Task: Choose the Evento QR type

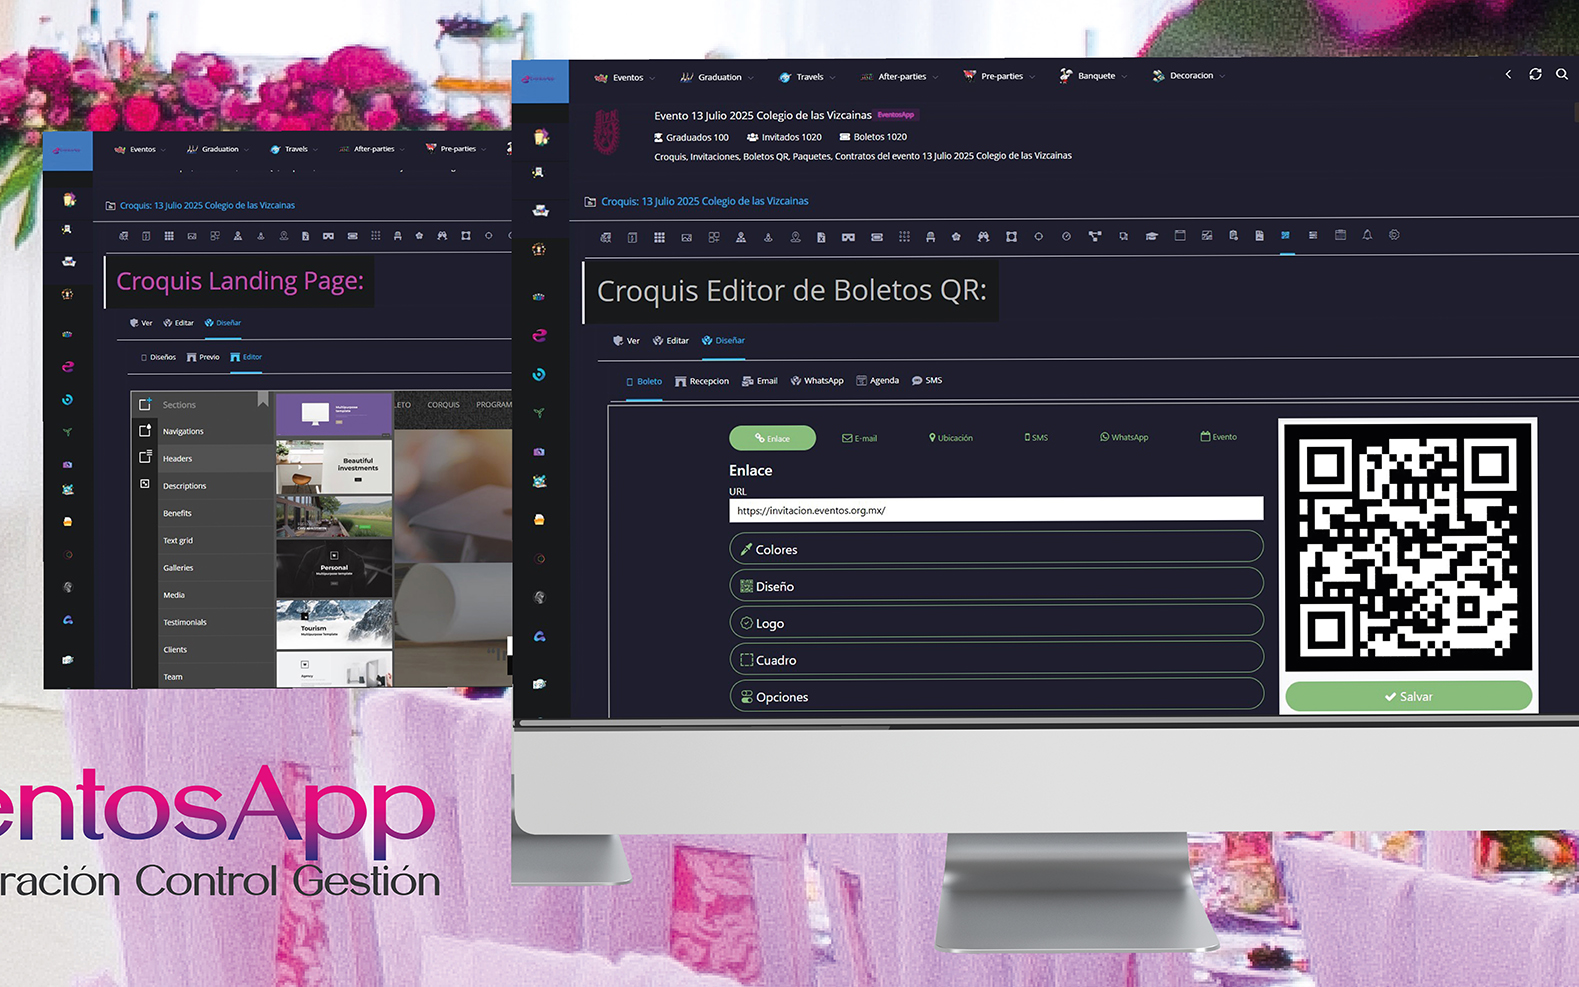Action: [x=1219, y=437]
